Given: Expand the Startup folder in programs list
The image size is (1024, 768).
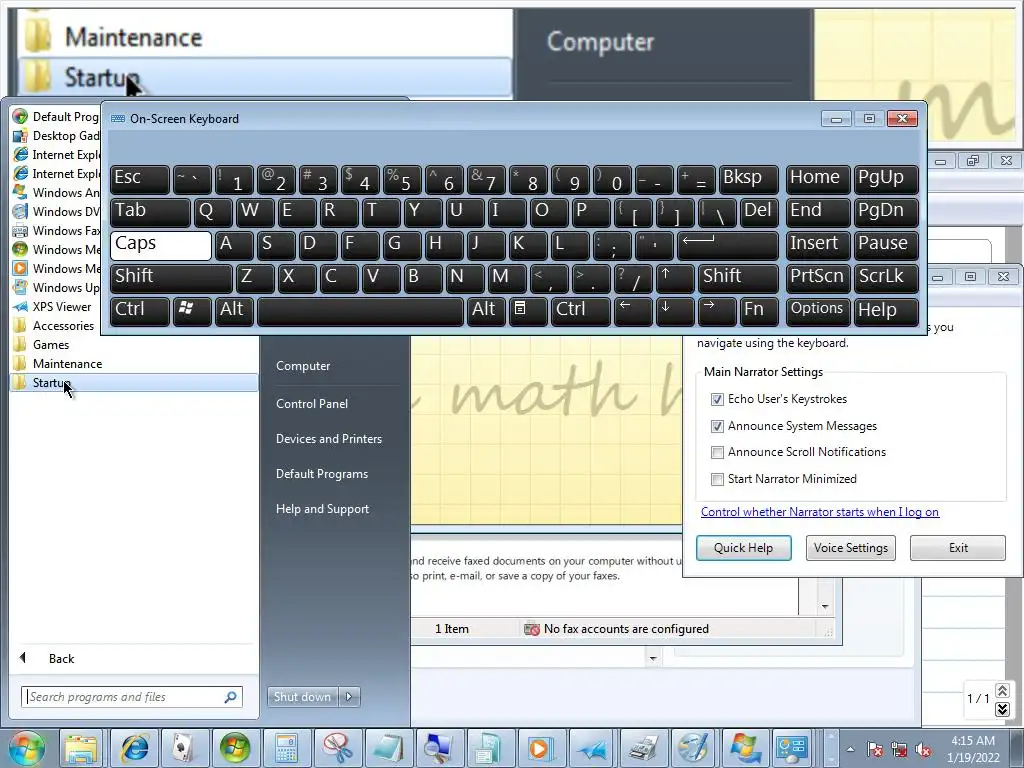Looking at the screenshot, I should click(134, 383).
